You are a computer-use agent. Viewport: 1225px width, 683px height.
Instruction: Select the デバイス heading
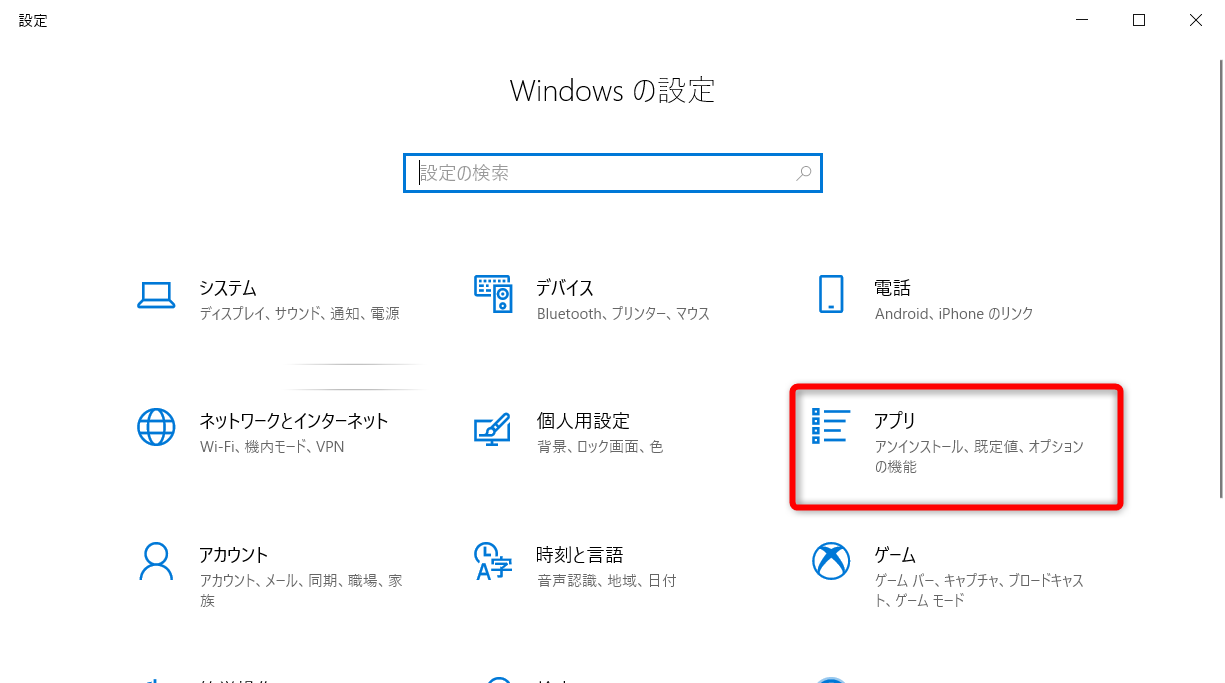coord(565,288)
